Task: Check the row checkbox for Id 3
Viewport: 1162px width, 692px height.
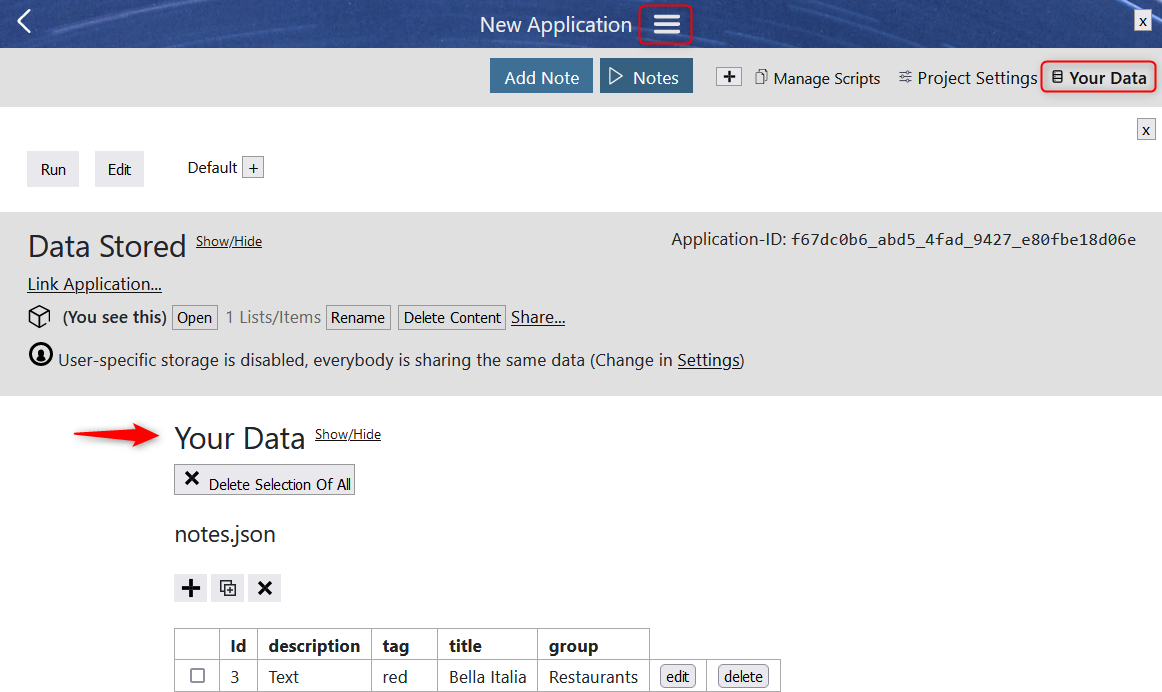Action: click(x=196, y=676)
